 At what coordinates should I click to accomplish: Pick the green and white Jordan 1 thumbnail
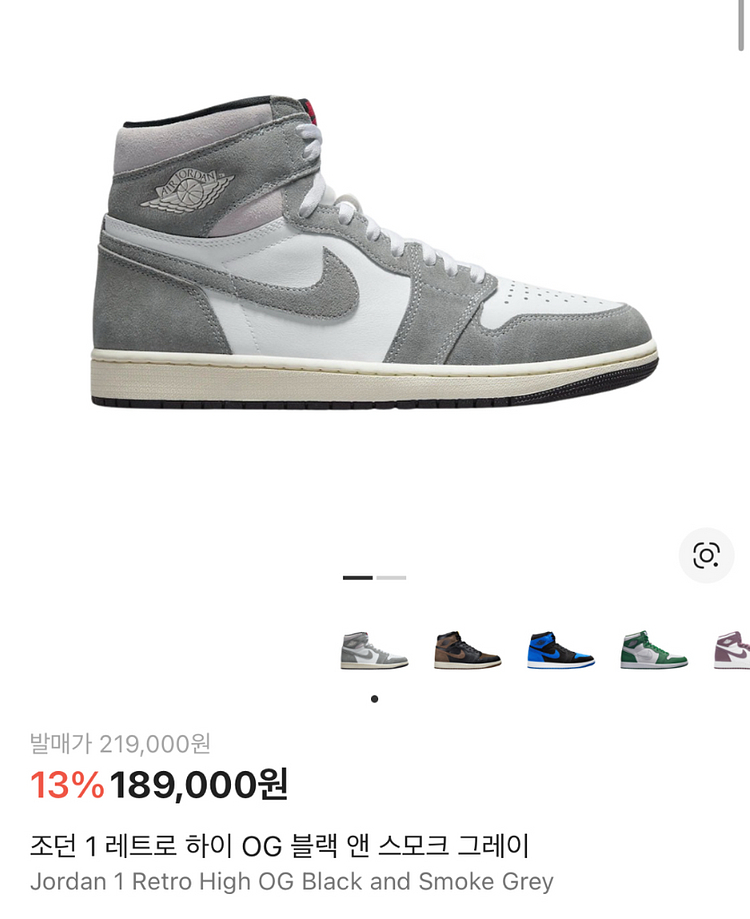[x=654, y=650]
